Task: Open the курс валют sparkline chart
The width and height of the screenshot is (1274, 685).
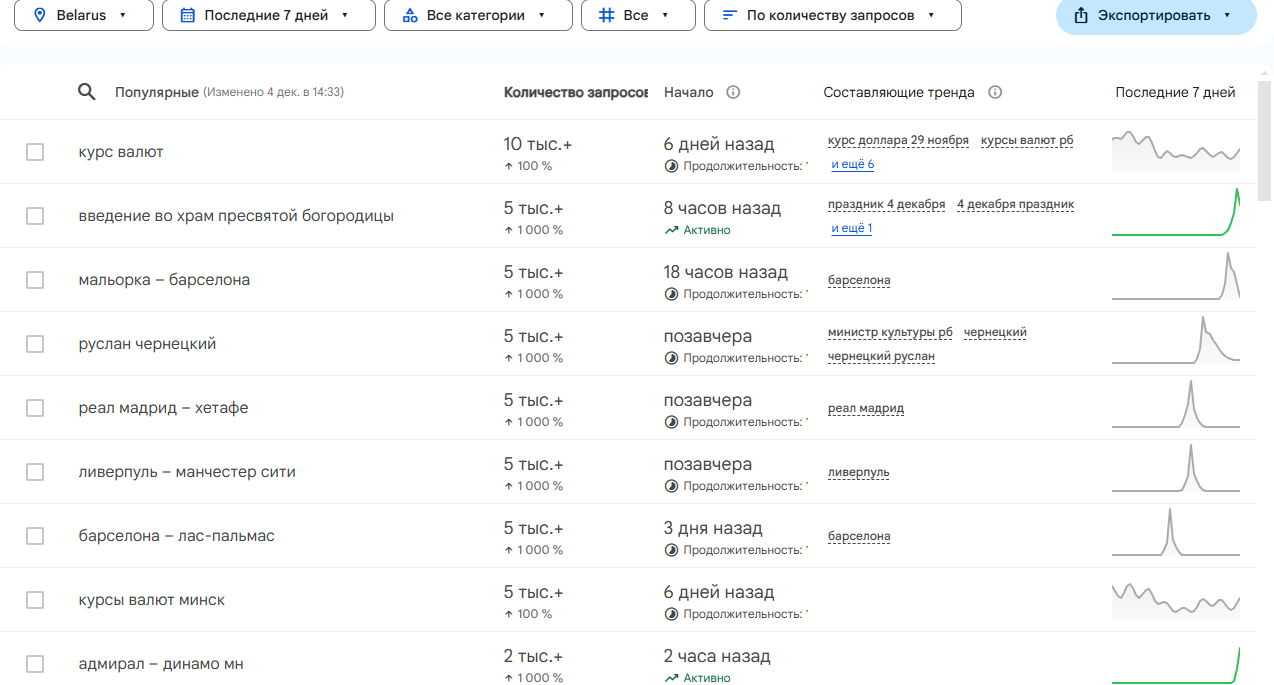Action: [x=1176, y=150]
